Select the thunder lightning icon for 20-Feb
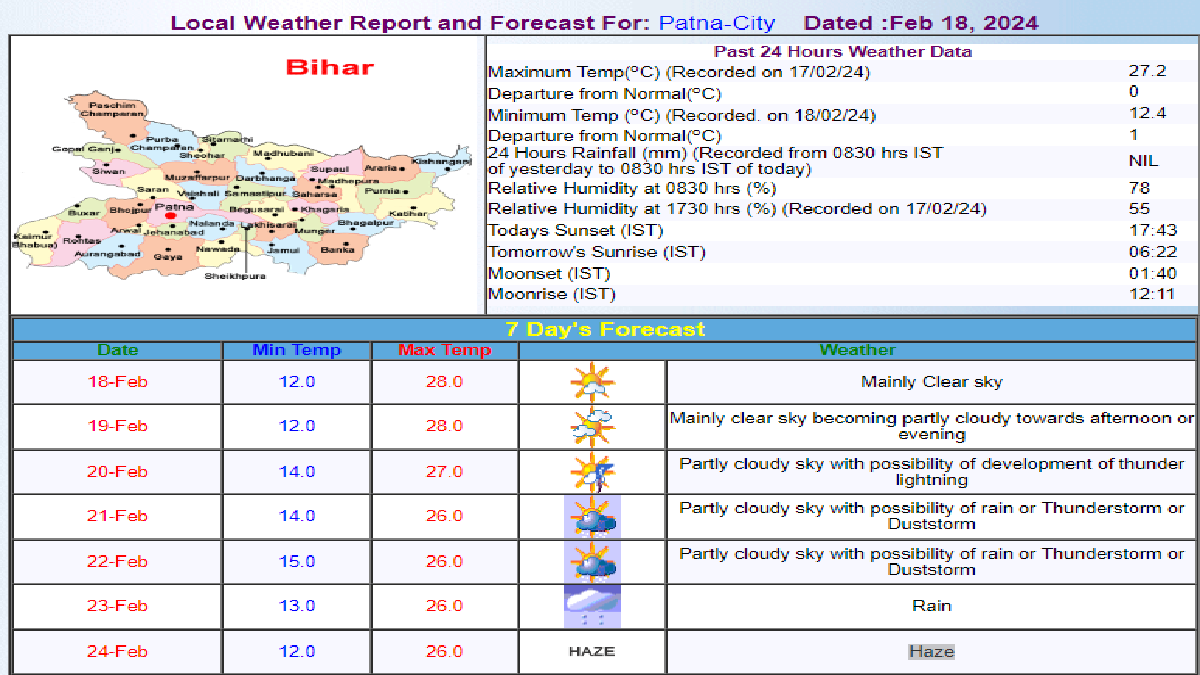The height and width of the screenshot is (675, 1200). click(592, 470)
